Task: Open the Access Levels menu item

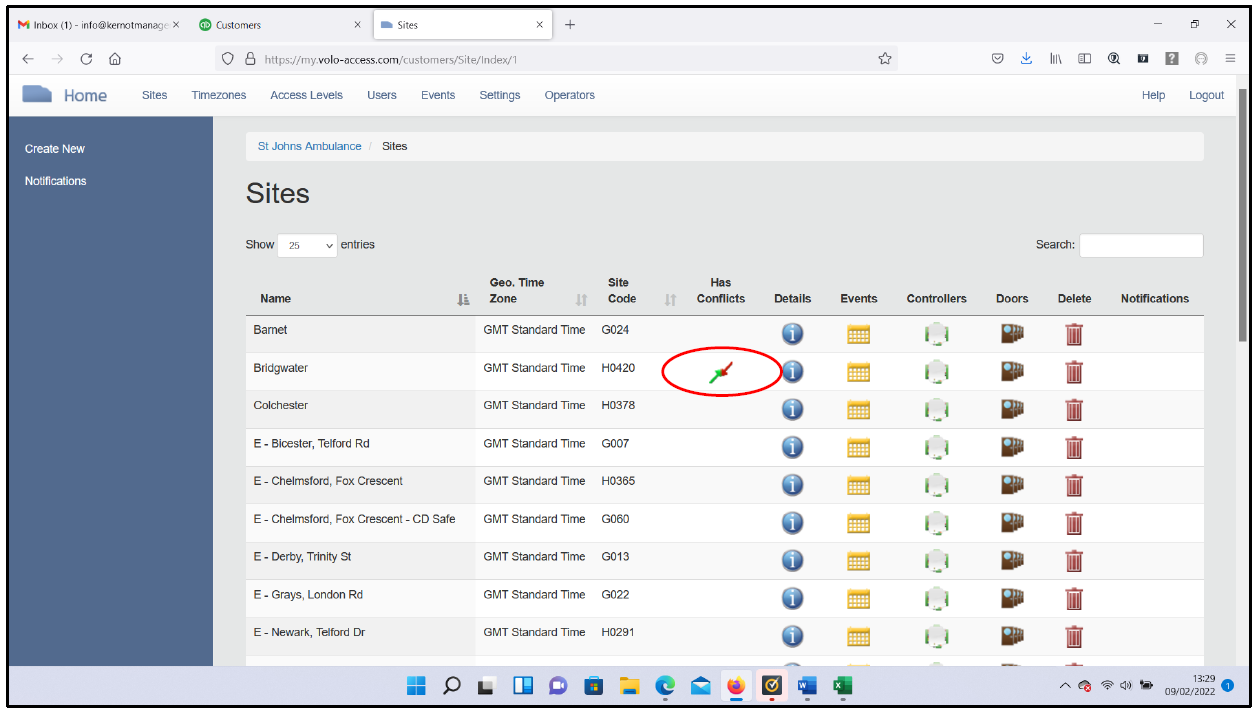Action: (x=306, y=95)
